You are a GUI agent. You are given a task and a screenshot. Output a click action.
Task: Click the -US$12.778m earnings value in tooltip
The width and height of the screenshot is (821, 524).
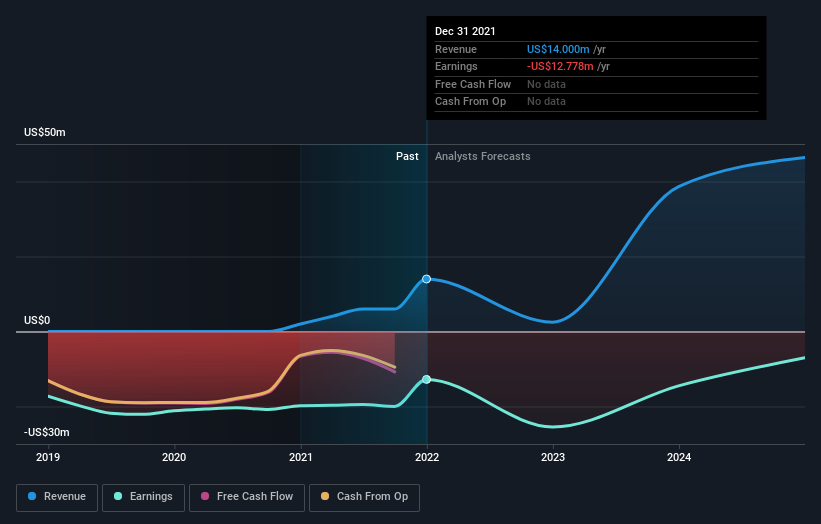click(x=560, y=66)
